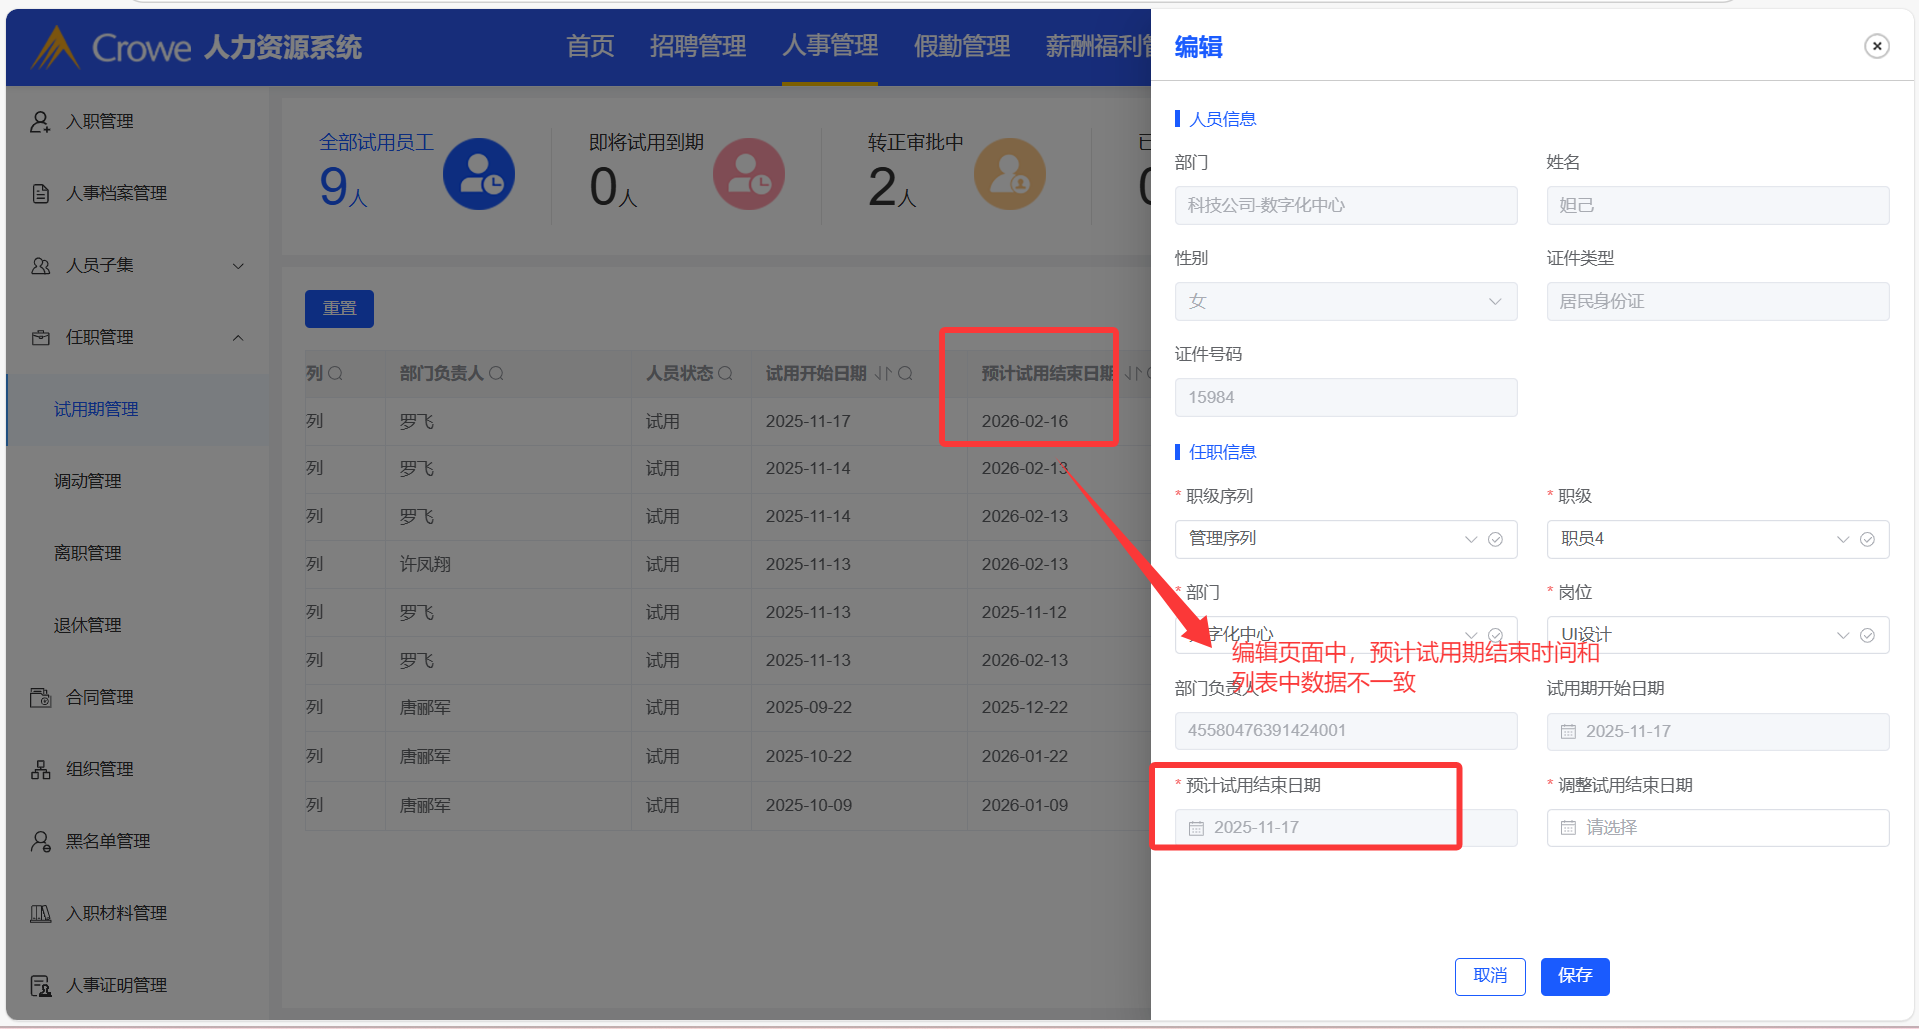The image size is (1919, 1029).
Task: Click the 部门负责人 input showing 45580476391424001
Action: tap(1346, 731)
